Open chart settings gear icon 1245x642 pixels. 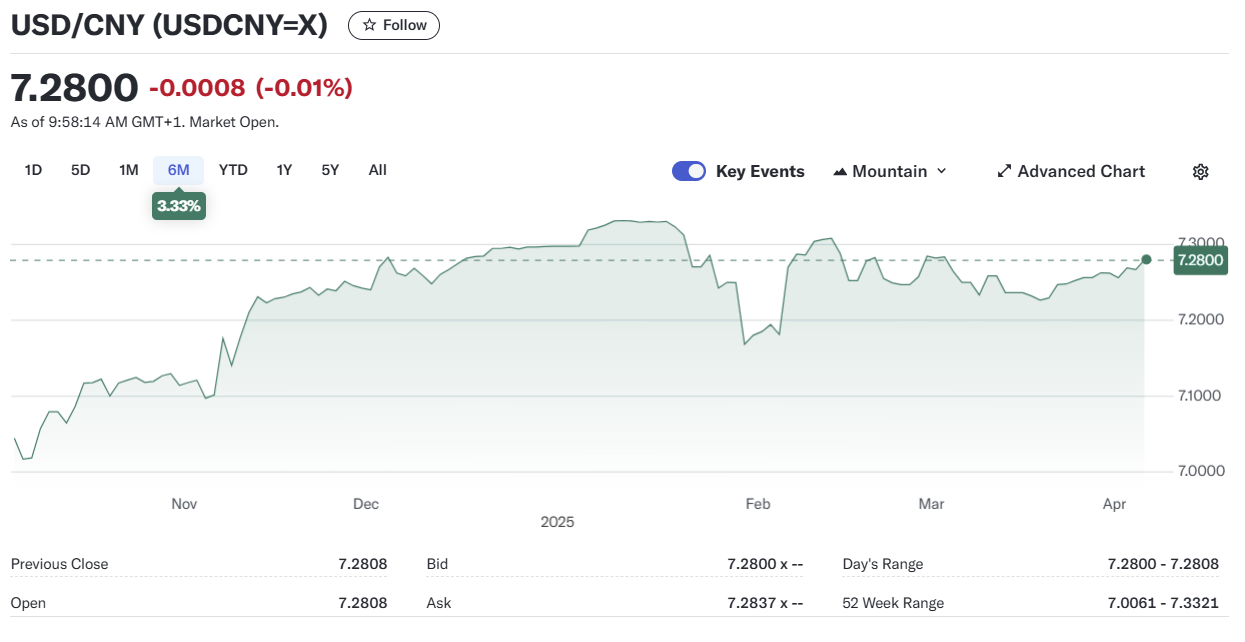pos(1201,172)
